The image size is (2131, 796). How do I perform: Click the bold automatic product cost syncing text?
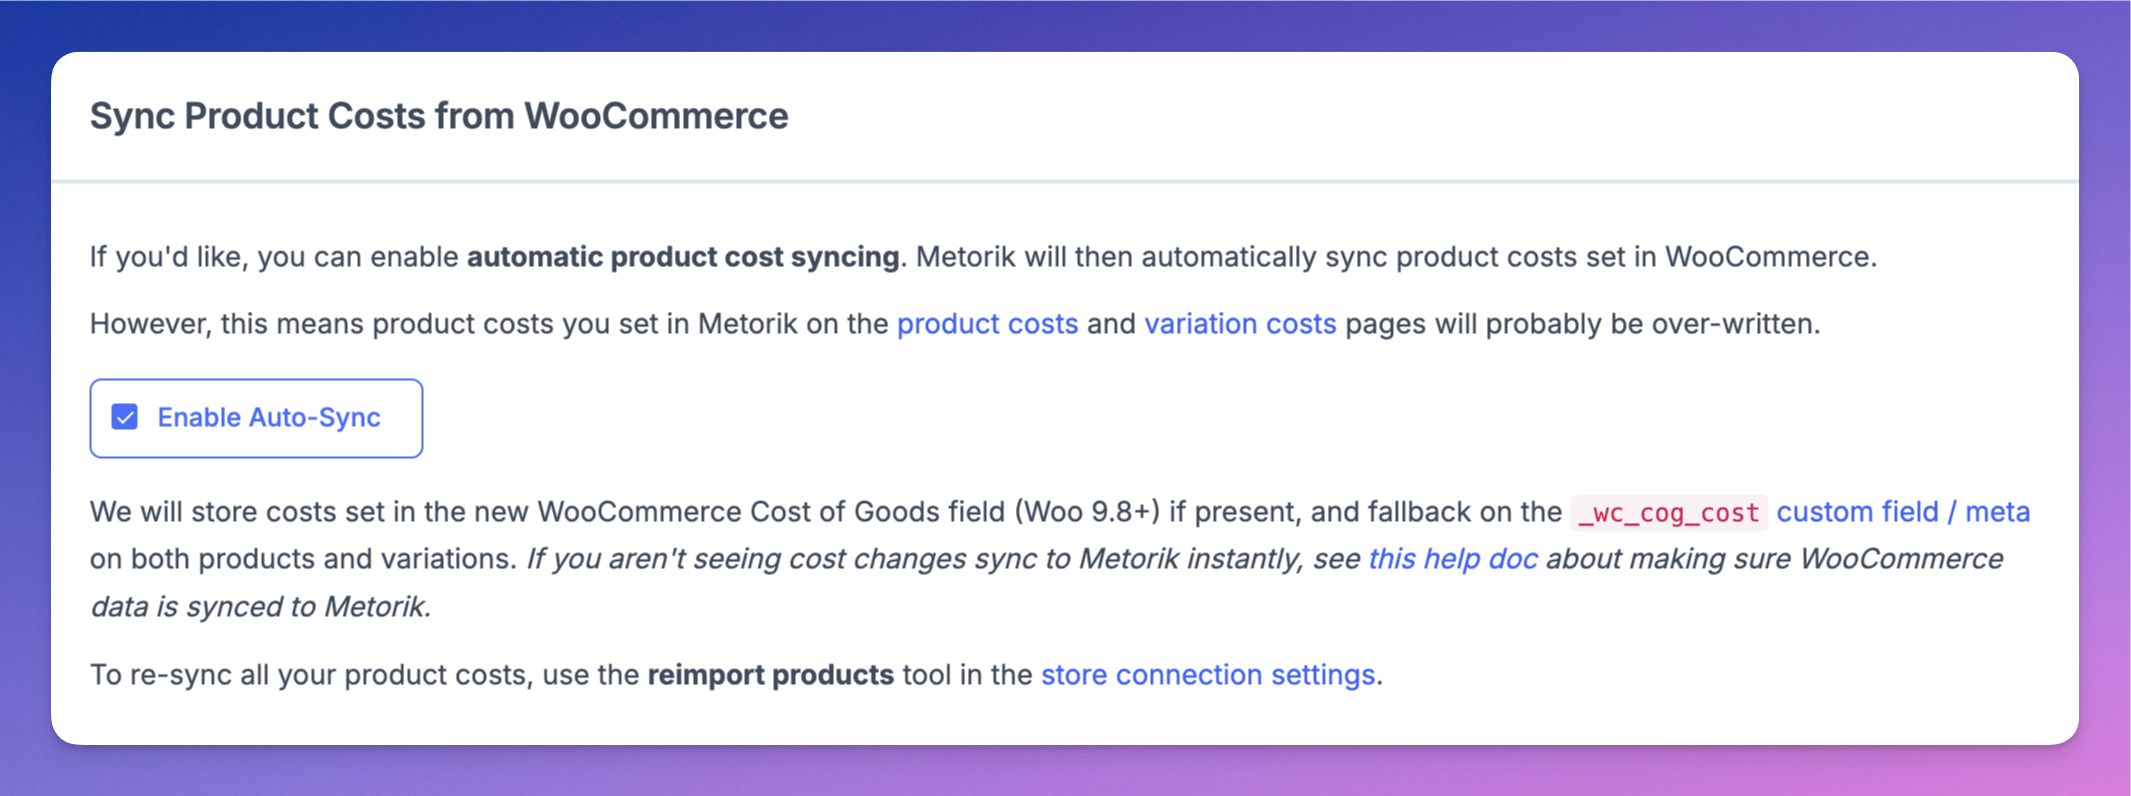pyautogui.click(x=683, y=257)
